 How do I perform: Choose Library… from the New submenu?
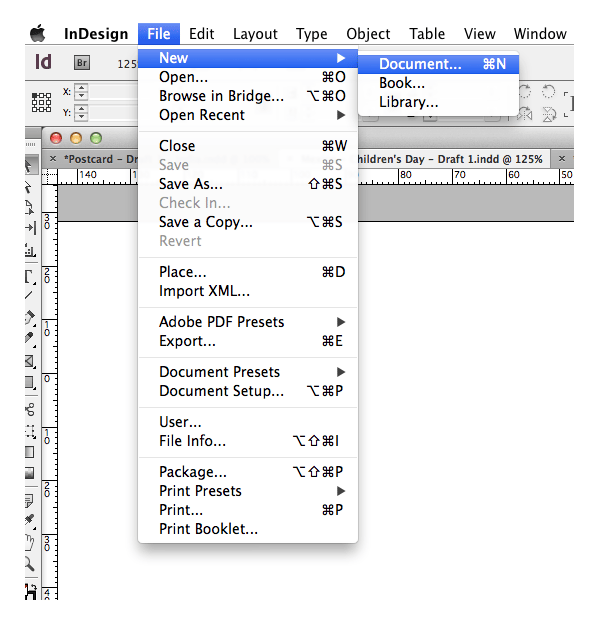point(438,102)
